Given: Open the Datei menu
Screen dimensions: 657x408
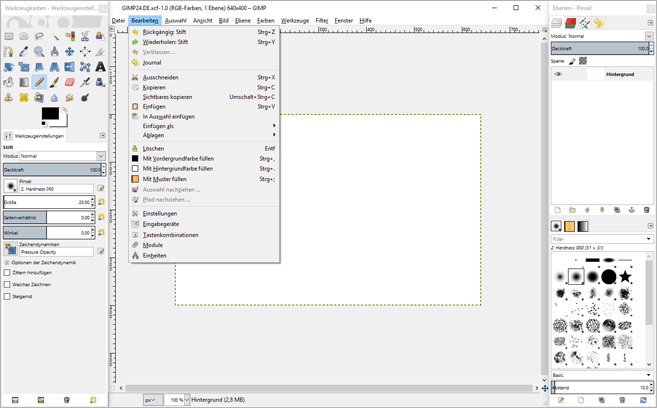Looking at the screenshot, I should pyautogui.click(x=118, y=21).
